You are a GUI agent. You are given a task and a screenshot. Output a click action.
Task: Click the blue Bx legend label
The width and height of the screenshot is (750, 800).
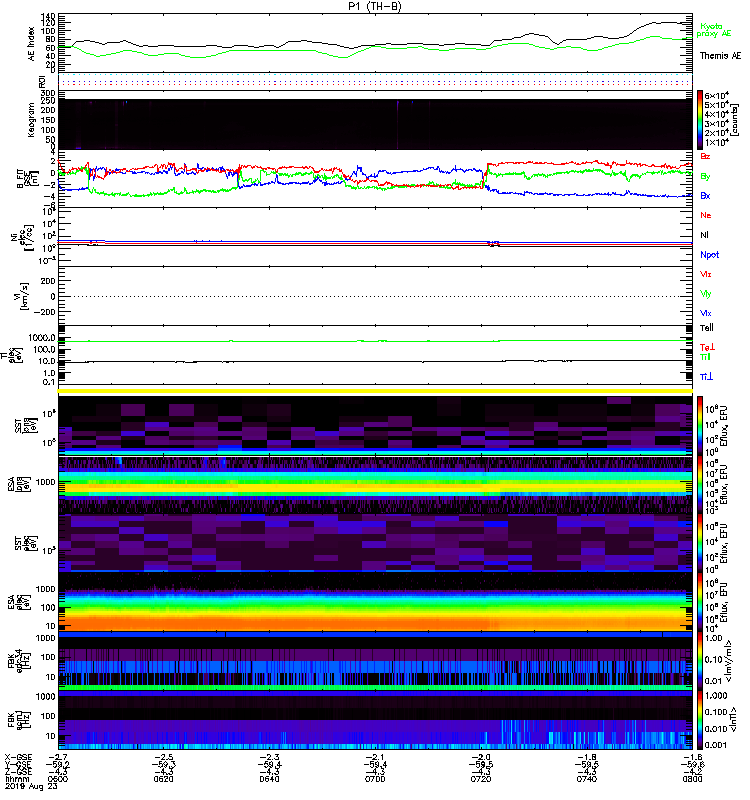705,196
